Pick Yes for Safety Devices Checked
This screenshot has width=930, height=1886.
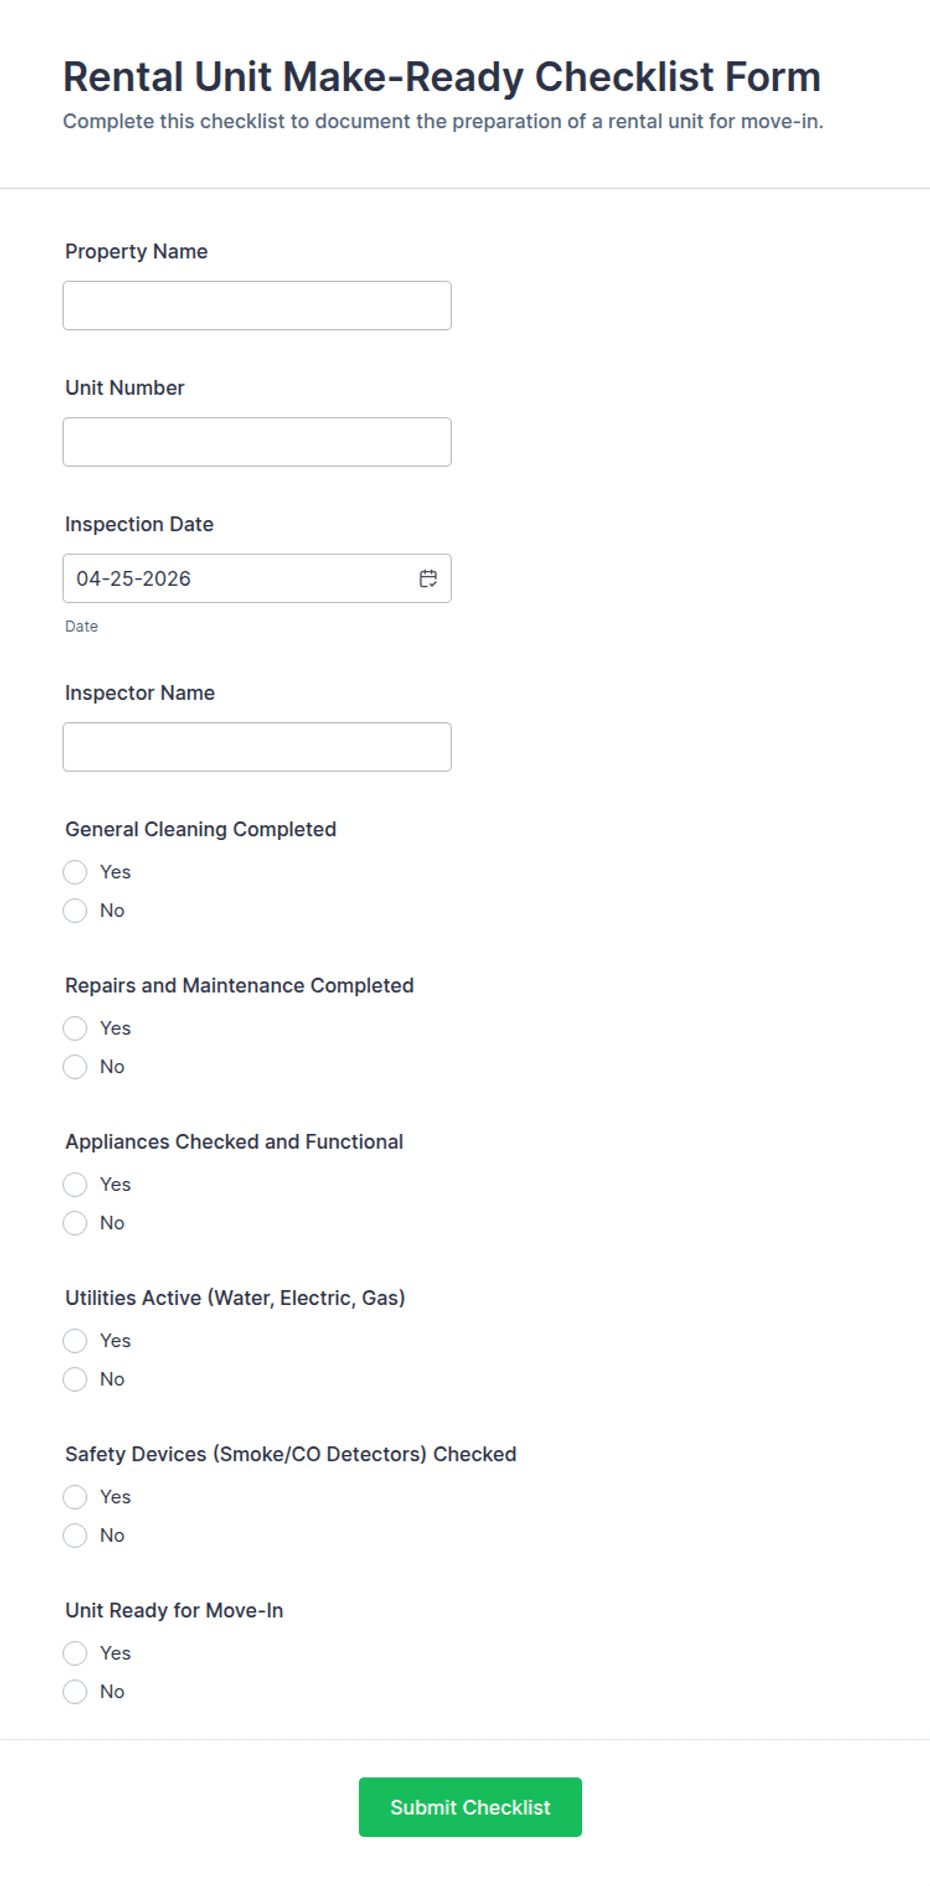[75, 1497]
